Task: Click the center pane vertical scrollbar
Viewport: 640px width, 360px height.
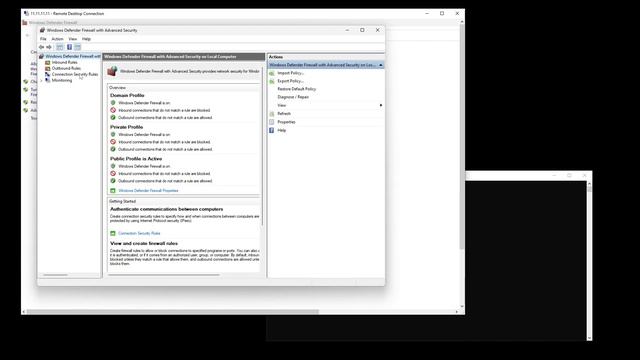Action: [262, 147]
